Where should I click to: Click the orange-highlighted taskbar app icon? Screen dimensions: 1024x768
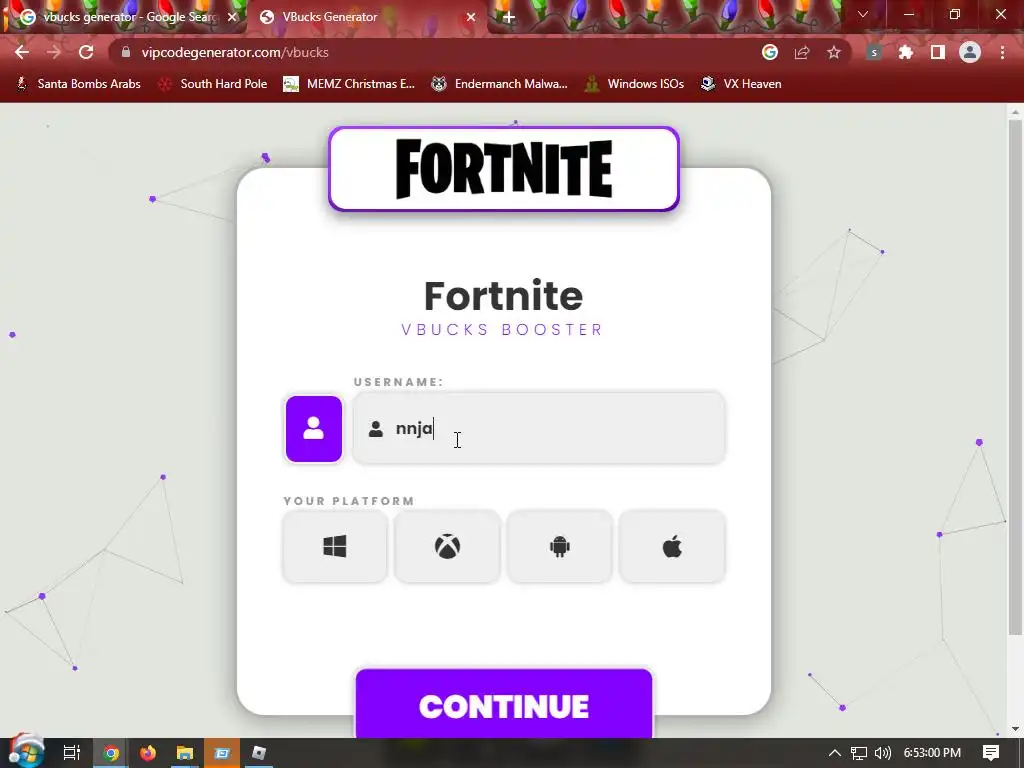tap(222, 753)
